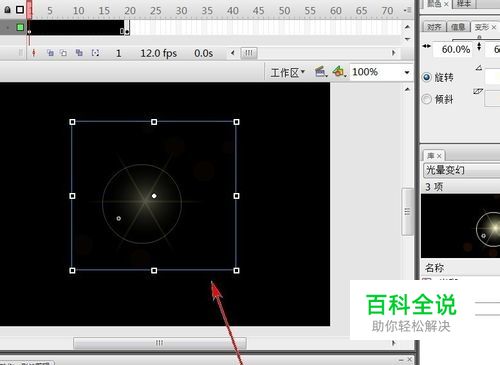500x365 pixels.
Task: Click the 60.0% width scale field
Action: coord(453,50)
